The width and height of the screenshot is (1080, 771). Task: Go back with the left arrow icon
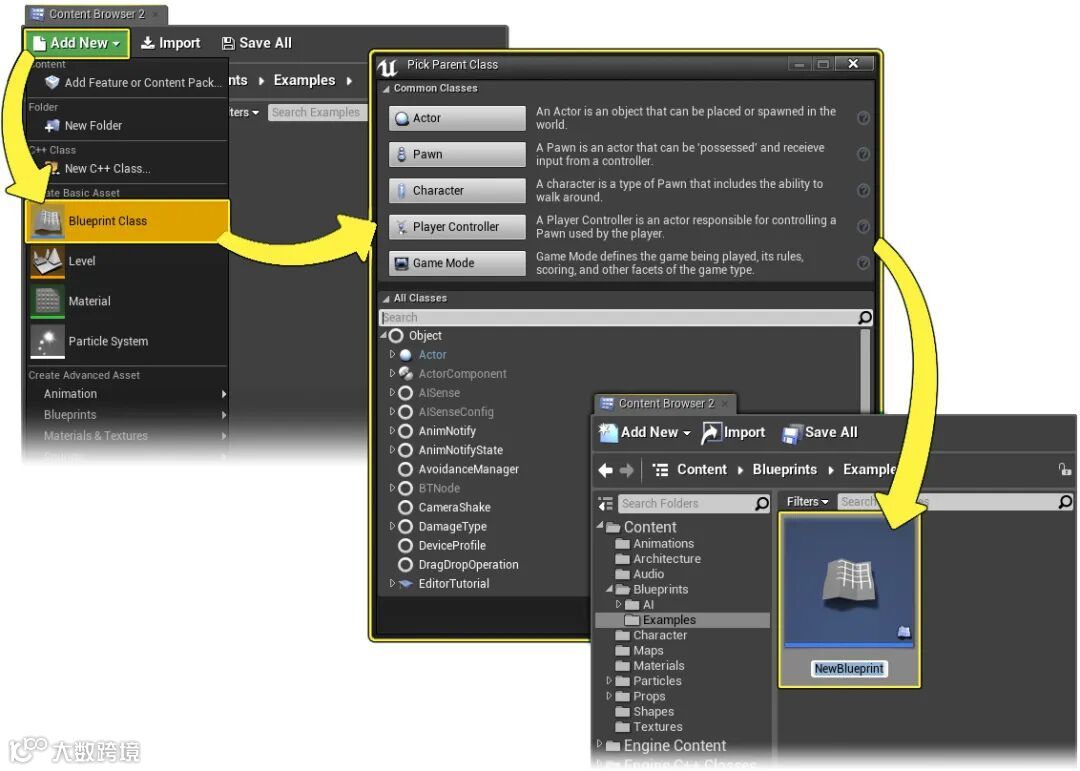[605, 470]
